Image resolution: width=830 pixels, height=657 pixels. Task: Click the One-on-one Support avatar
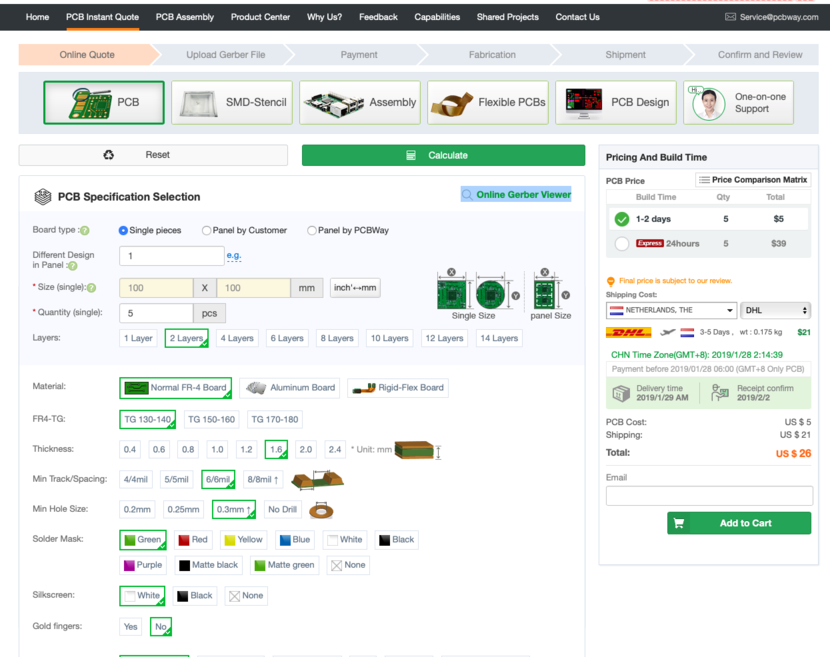(708, 103)
